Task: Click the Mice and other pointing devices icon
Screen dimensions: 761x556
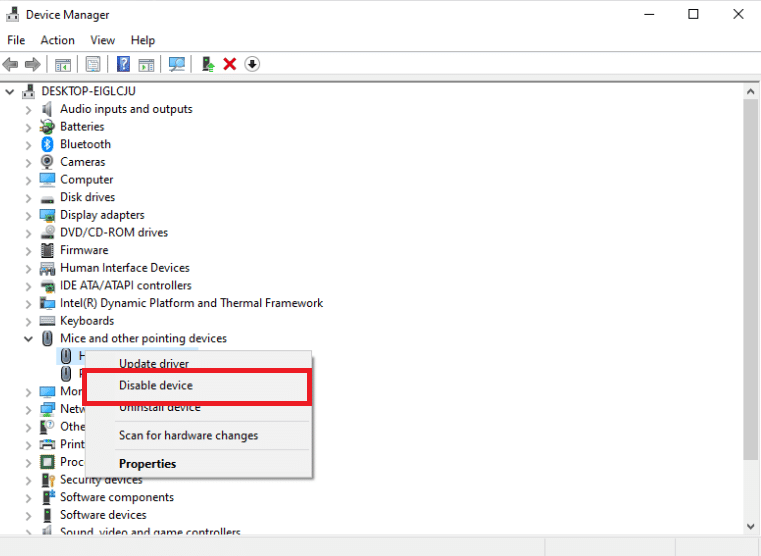Action: click(x=47, y=338)
